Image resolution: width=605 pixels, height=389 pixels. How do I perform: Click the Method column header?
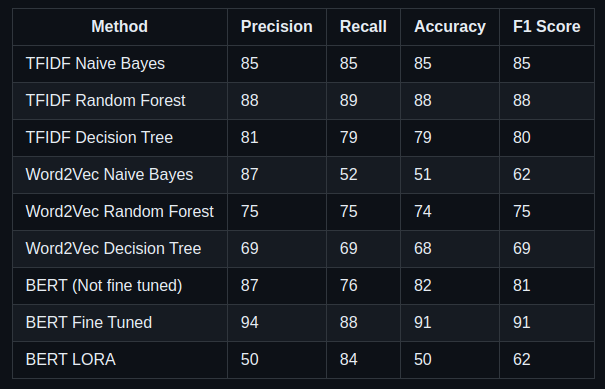click(120, 27)
